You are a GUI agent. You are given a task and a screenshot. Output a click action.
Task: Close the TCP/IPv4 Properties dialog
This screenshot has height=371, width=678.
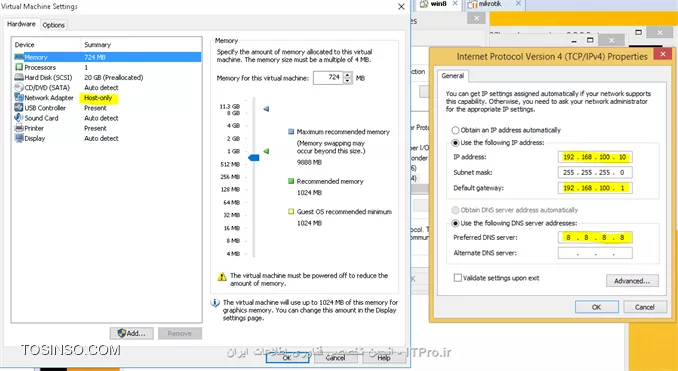click(x=662, y=54)
